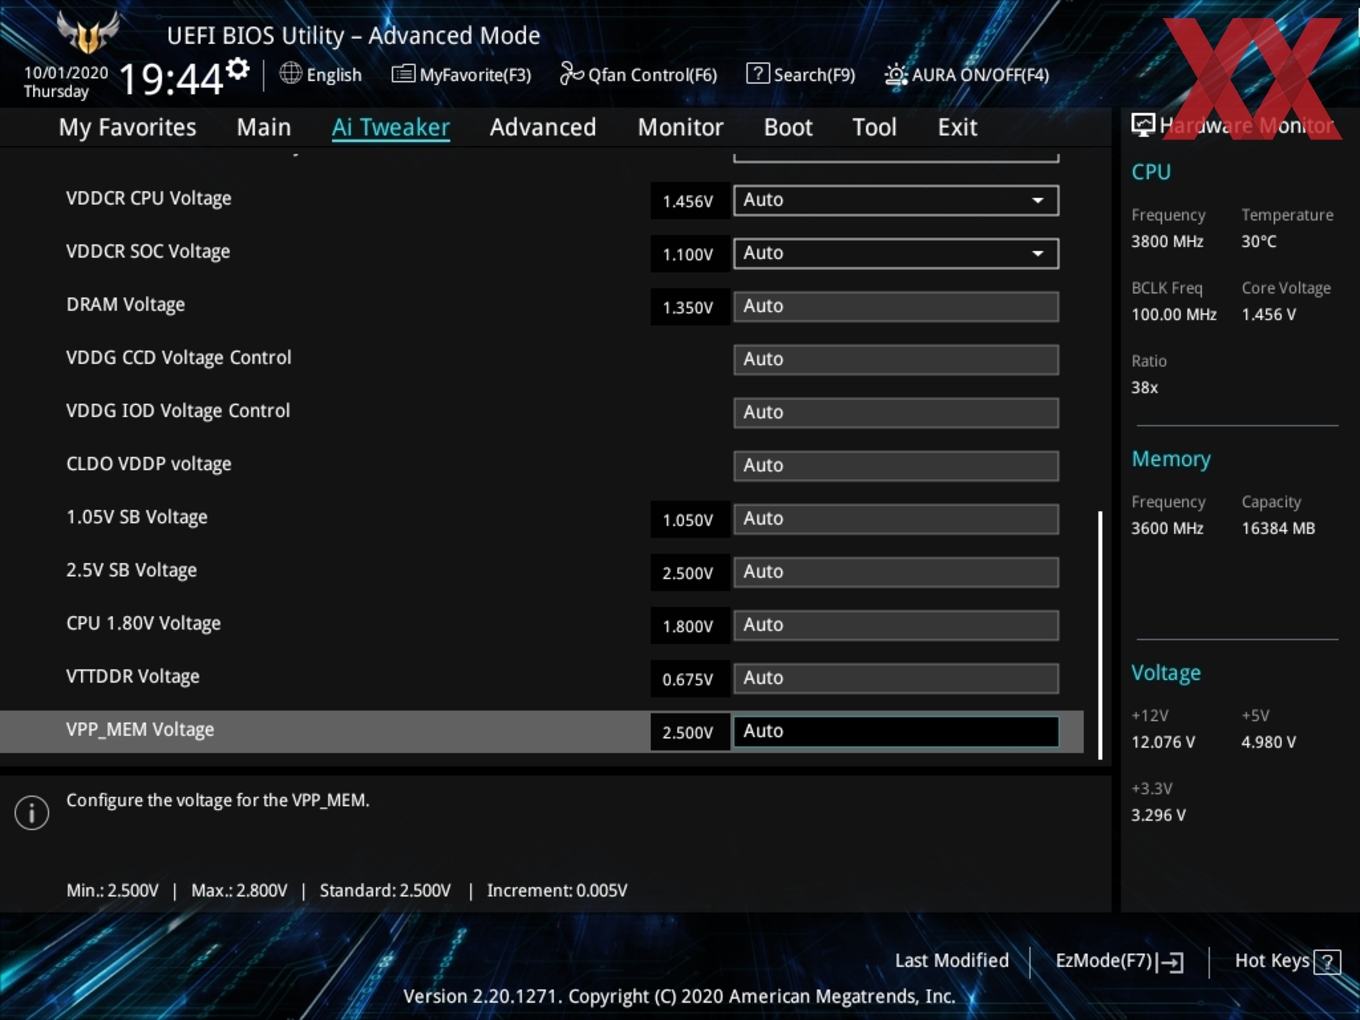Click the 1.456V CPU voltage reading
1360x1020 pixels.
[x=688, y=201]
